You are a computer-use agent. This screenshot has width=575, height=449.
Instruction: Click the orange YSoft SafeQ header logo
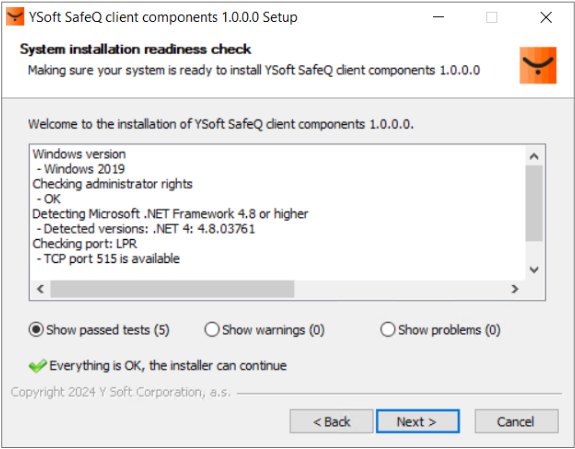(538, 65)
